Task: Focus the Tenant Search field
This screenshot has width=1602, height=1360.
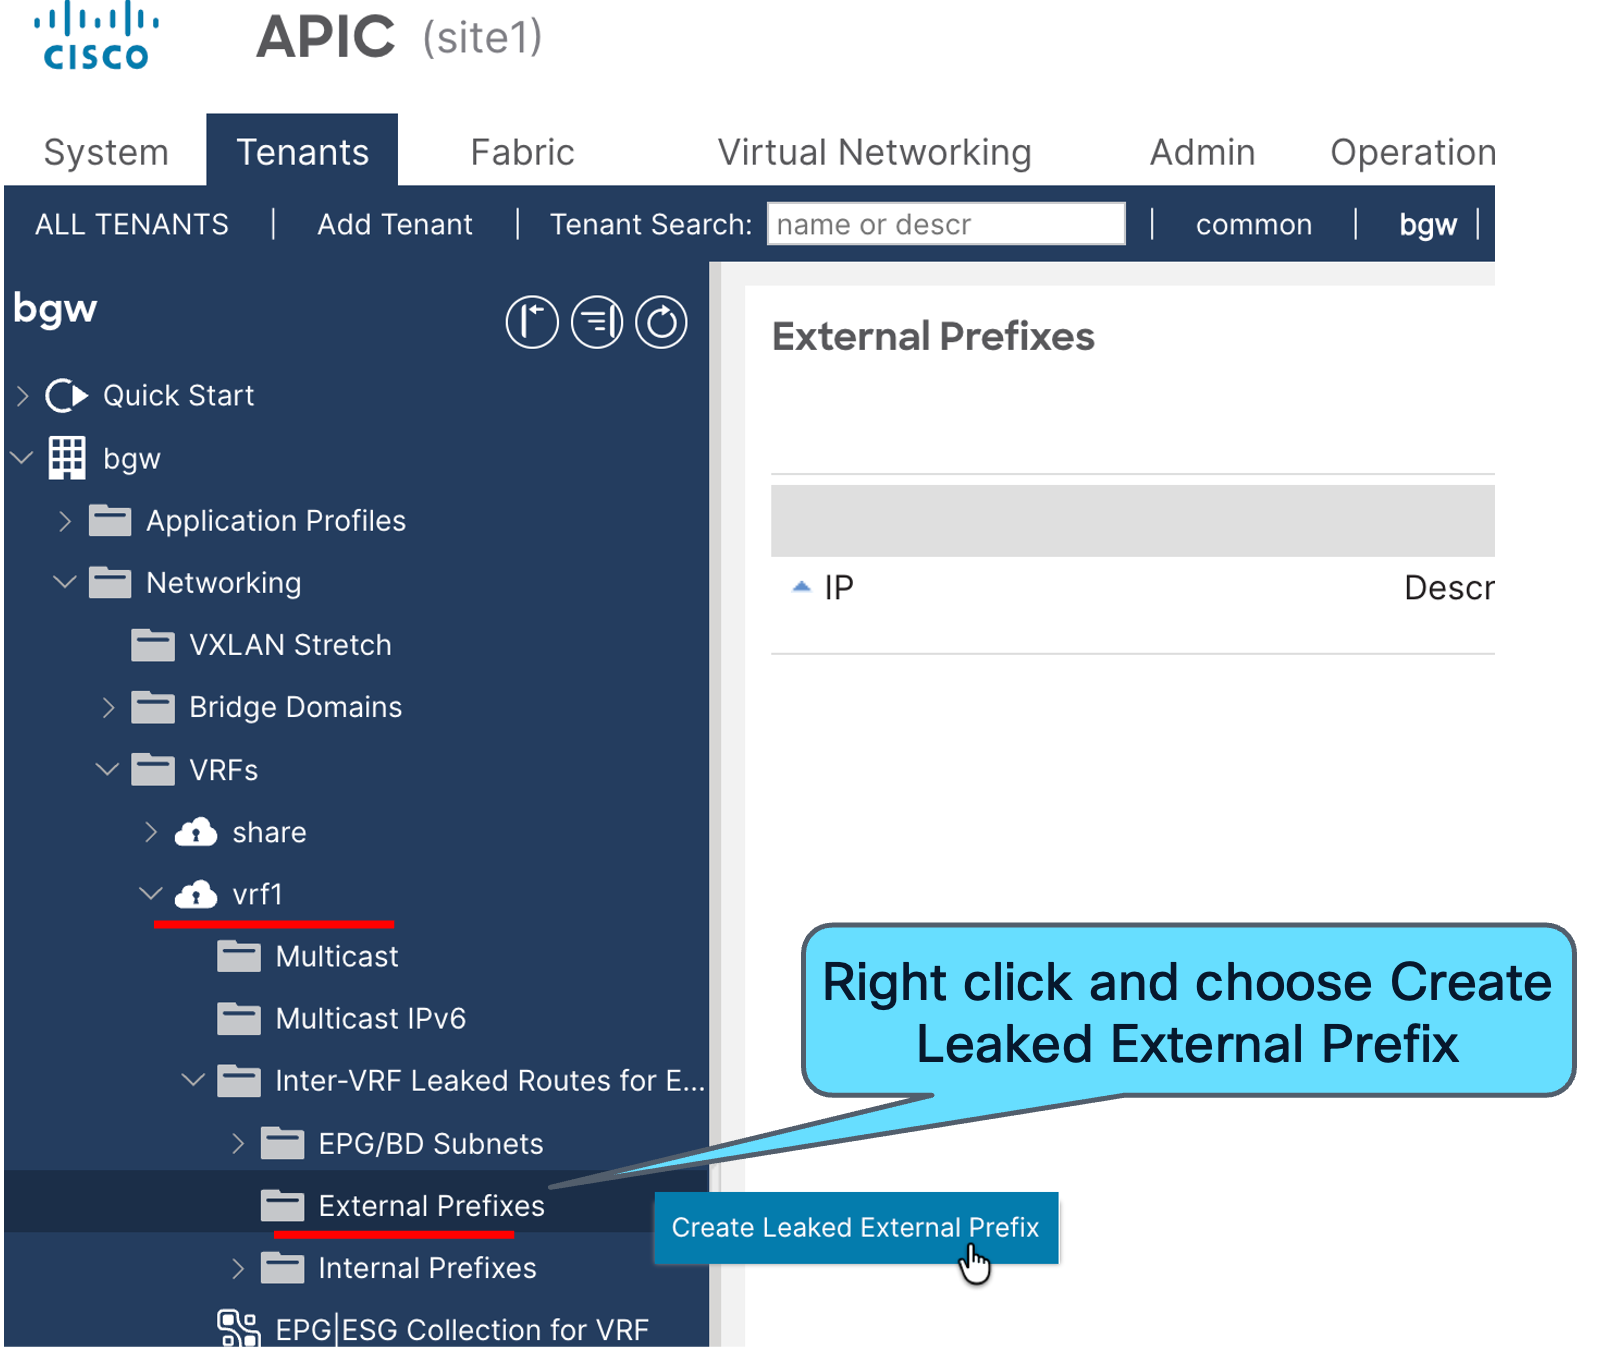Action: 946,224
